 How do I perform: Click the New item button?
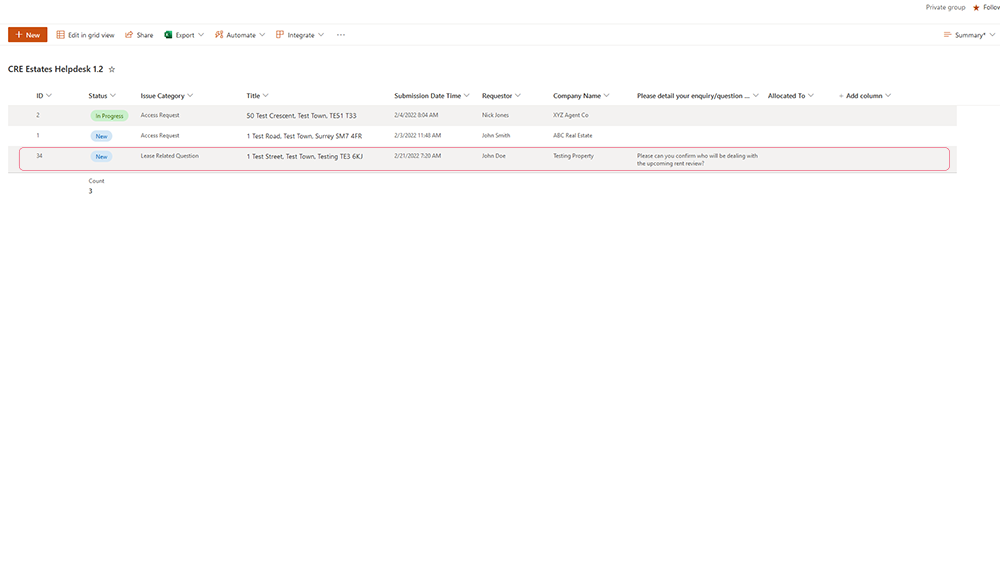(x=27, y=34)
